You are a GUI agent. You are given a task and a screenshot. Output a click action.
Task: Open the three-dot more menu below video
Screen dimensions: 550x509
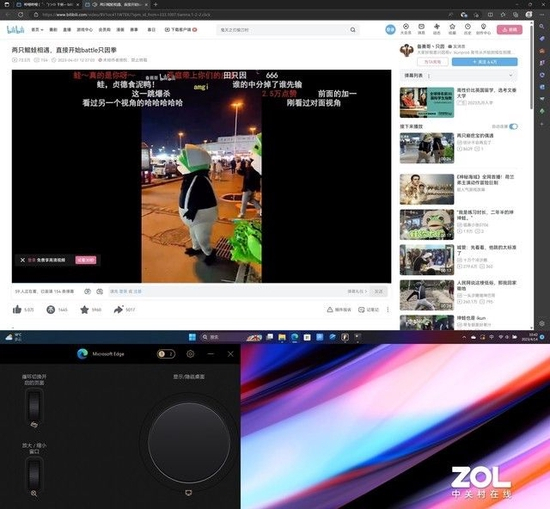click(388, 309)
